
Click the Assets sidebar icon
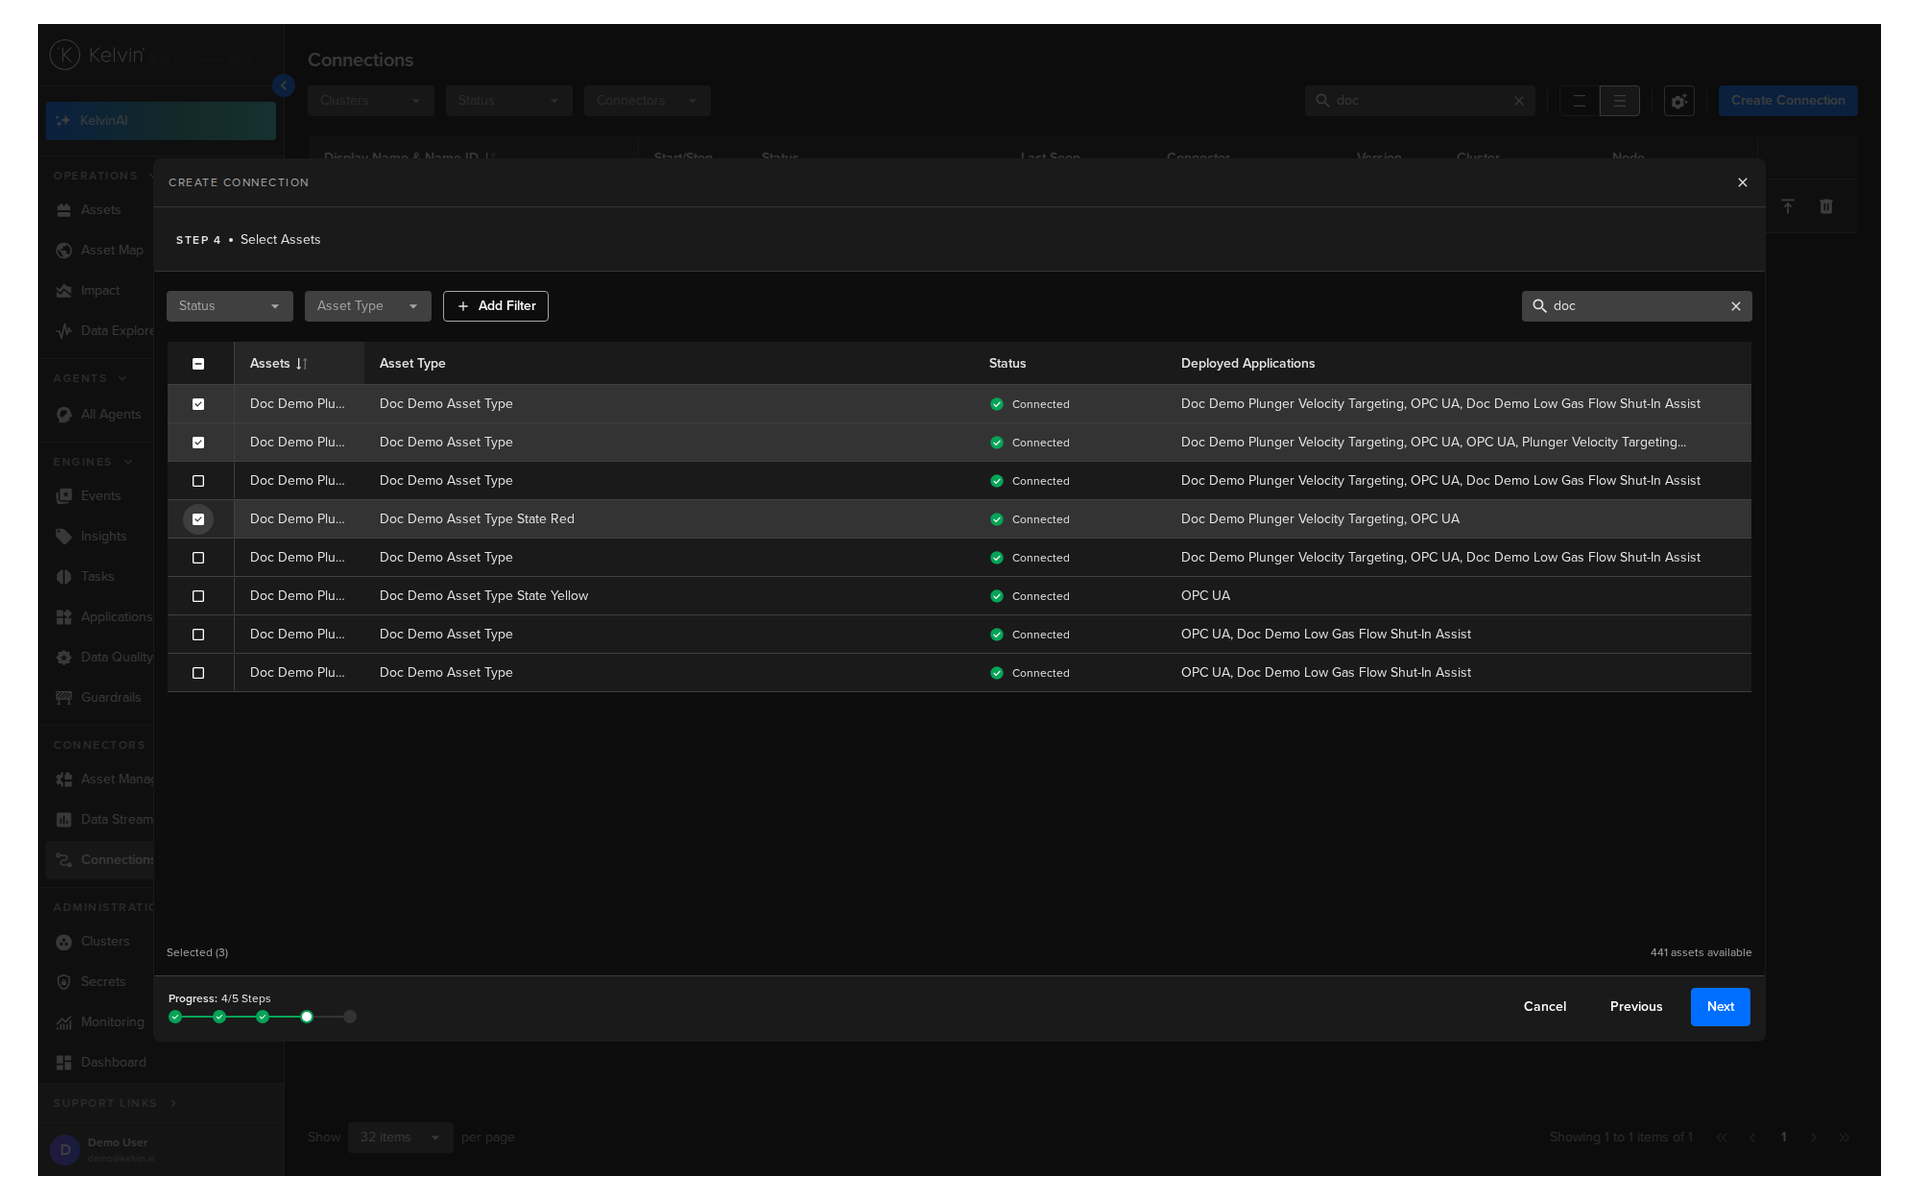click(x=64, y=210)
